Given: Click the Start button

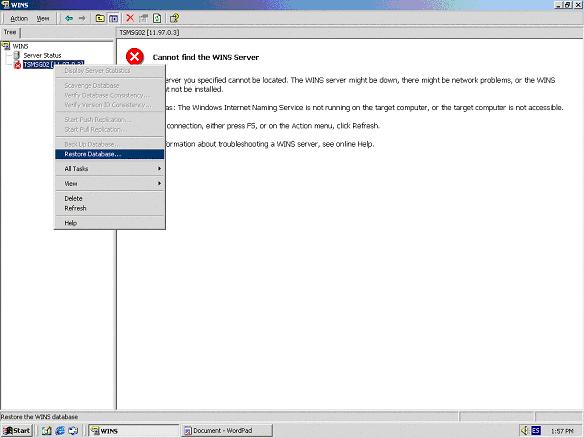Looking at the screenshot, I should pyautogui.click(x=17, y=431).
